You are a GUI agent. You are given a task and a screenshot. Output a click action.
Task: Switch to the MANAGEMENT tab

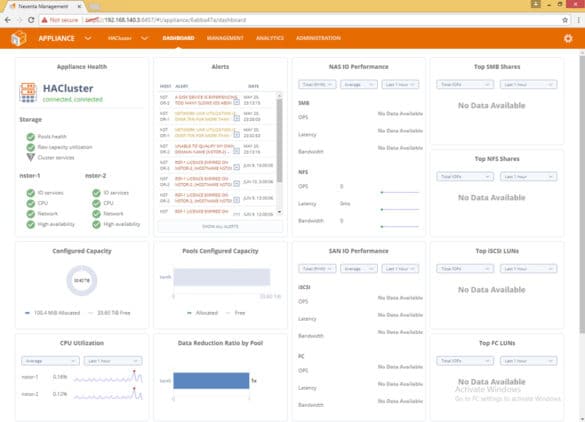click(x=225, y=38)
